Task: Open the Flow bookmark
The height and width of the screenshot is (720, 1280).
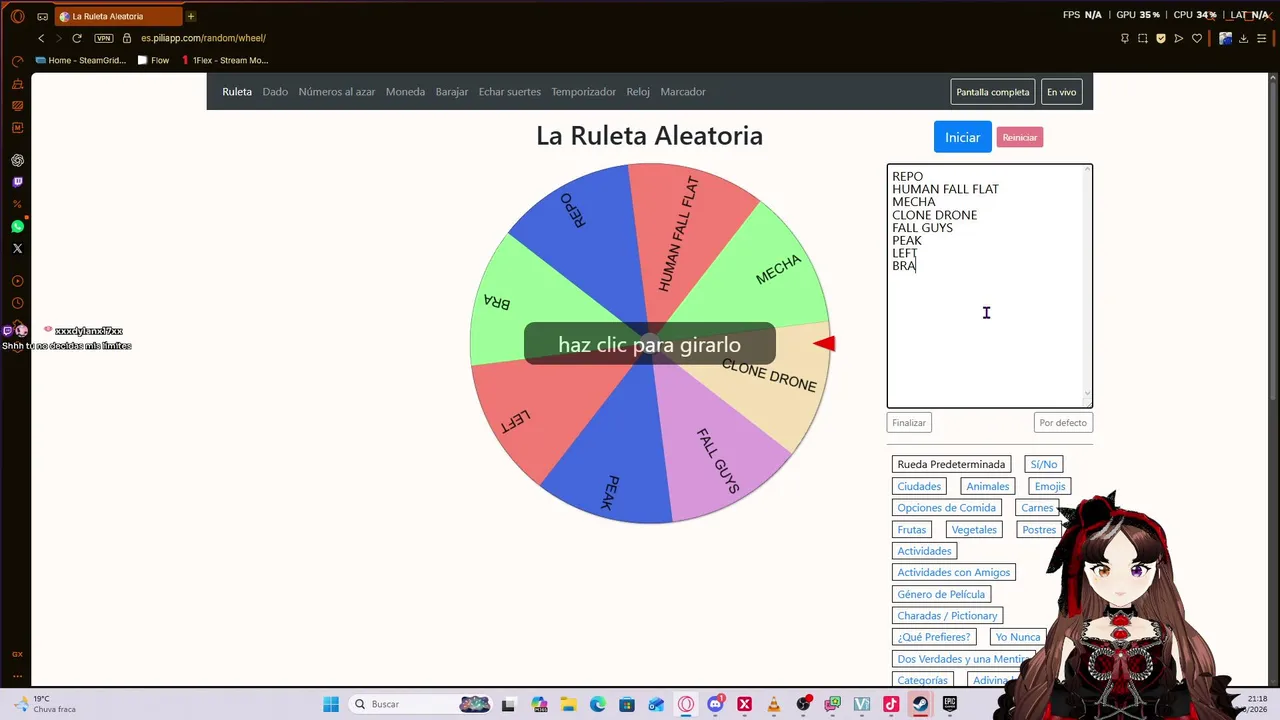Action: pyautogui.click(x=153, y=60)
